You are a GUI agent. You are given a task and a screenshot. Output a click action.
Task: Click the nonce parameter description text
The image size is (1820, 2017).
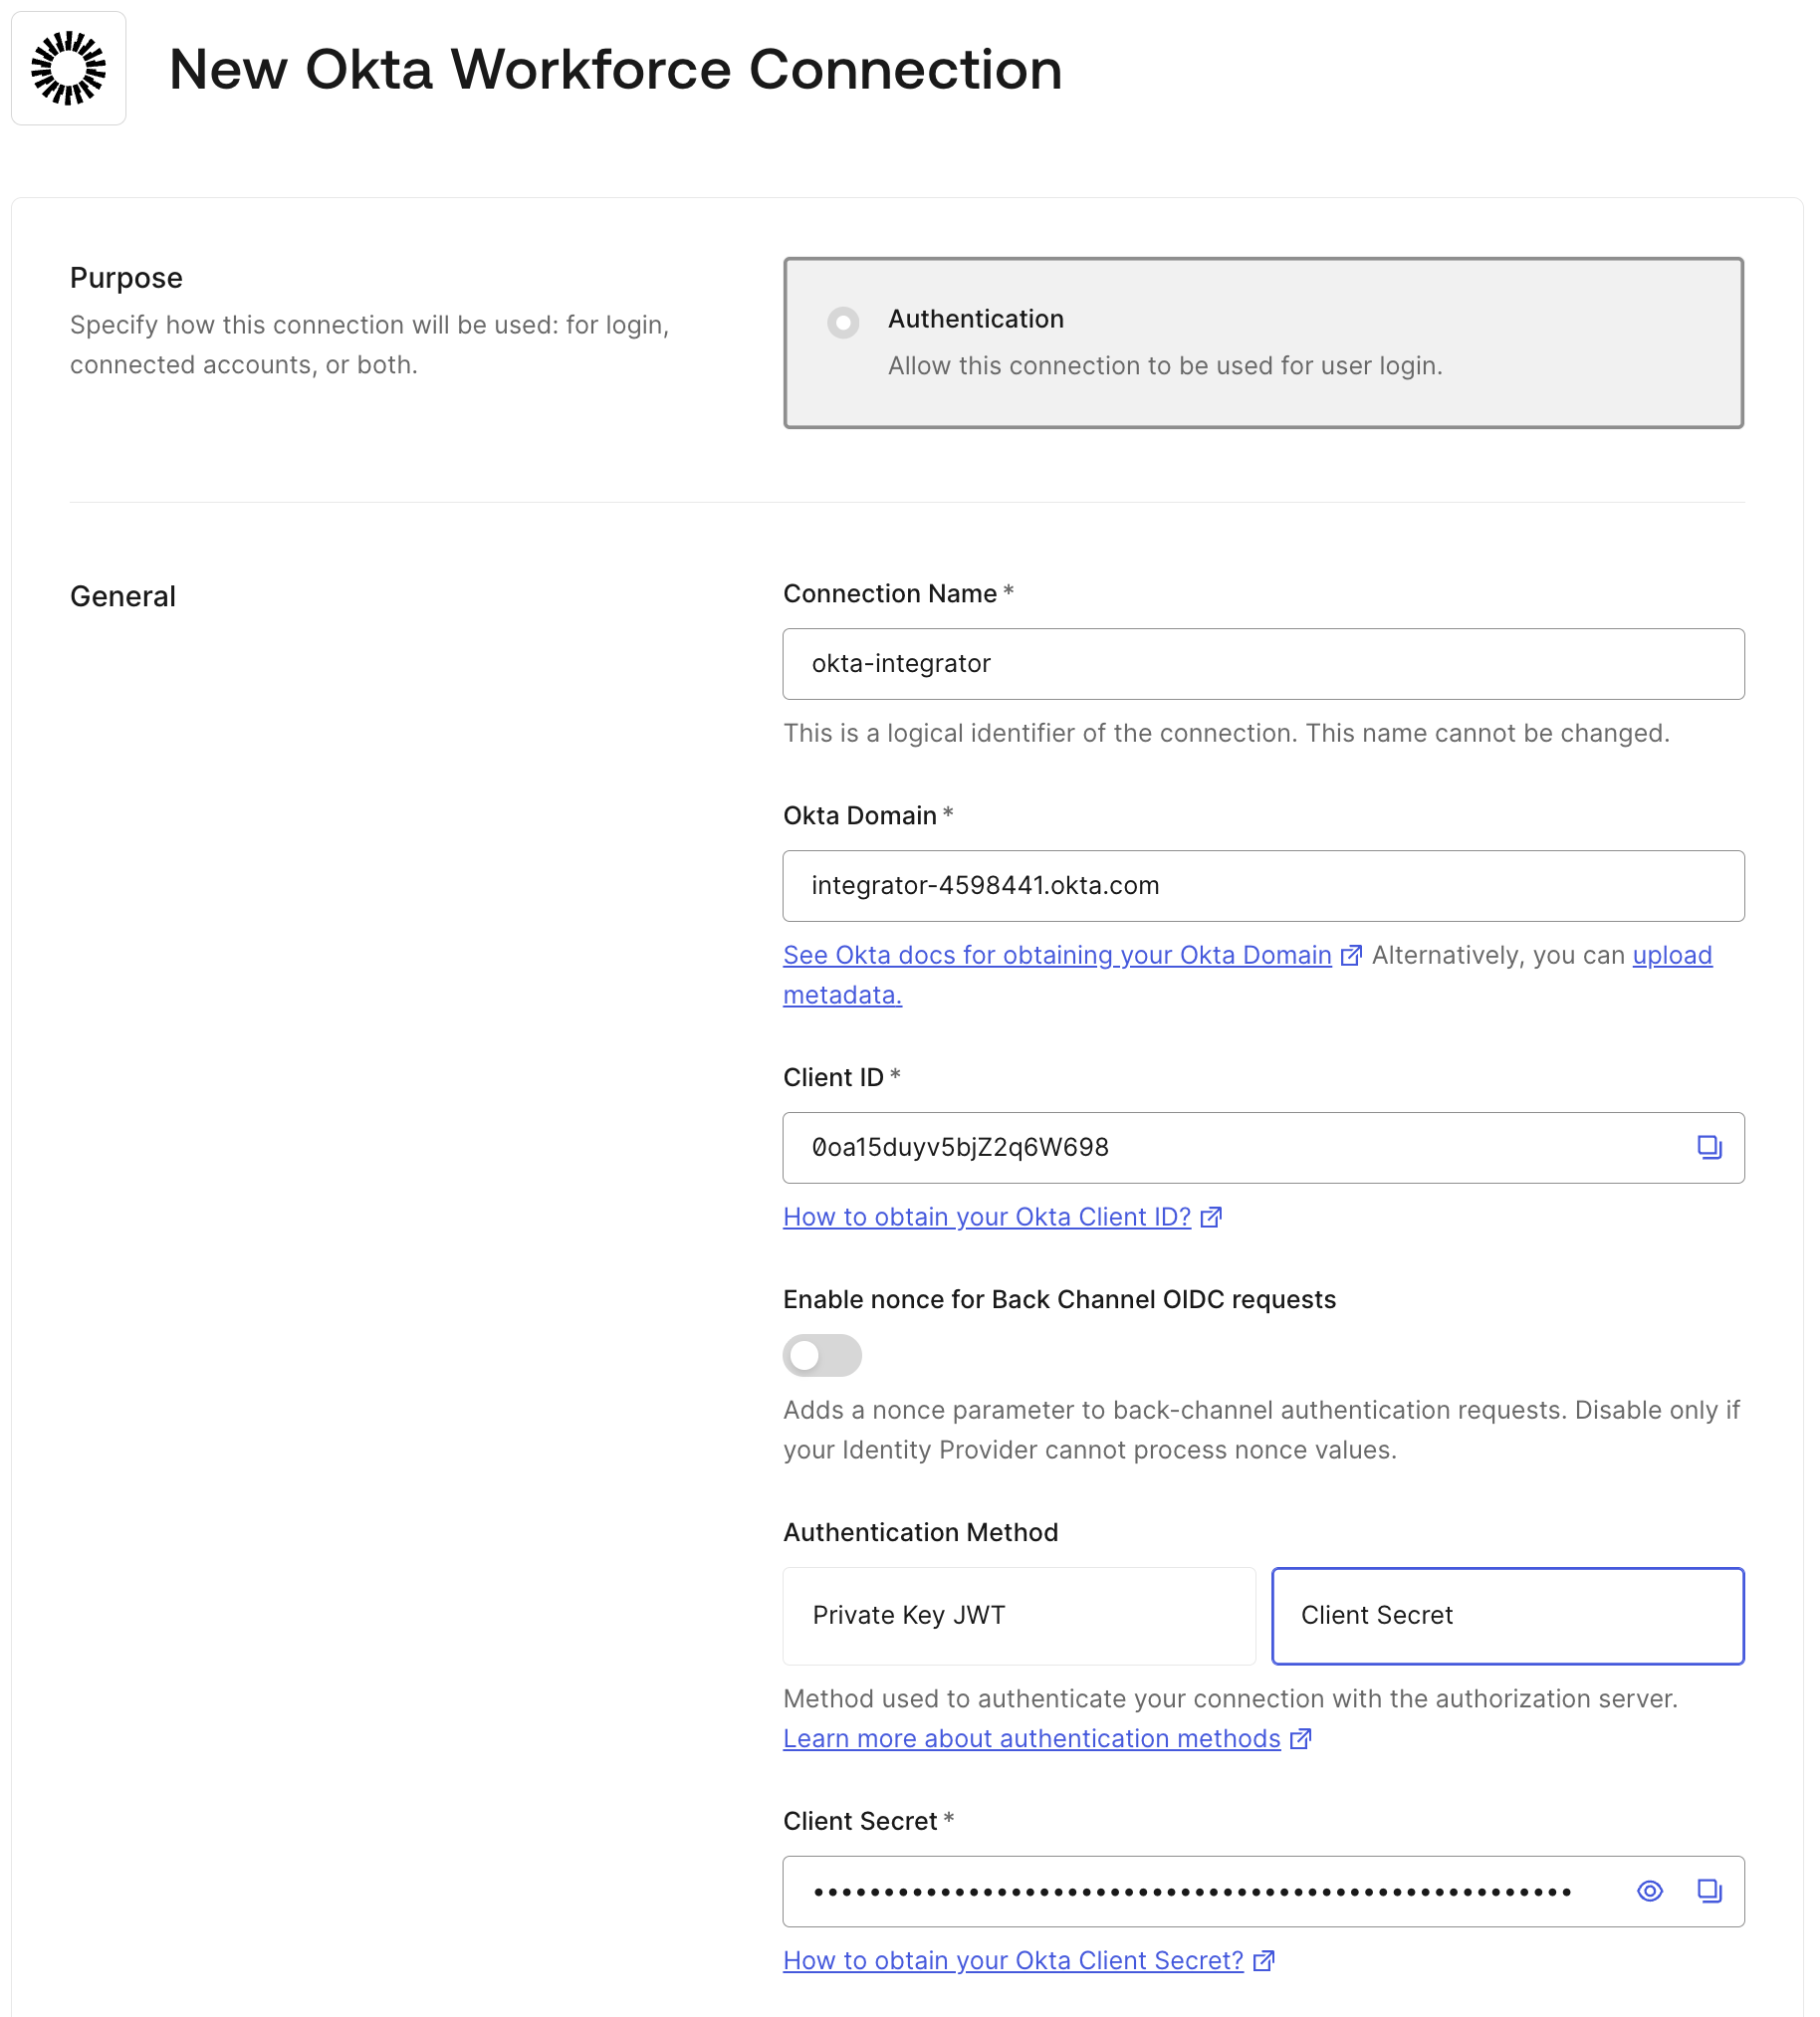pyautogui.click(x=1262, y=1430)
